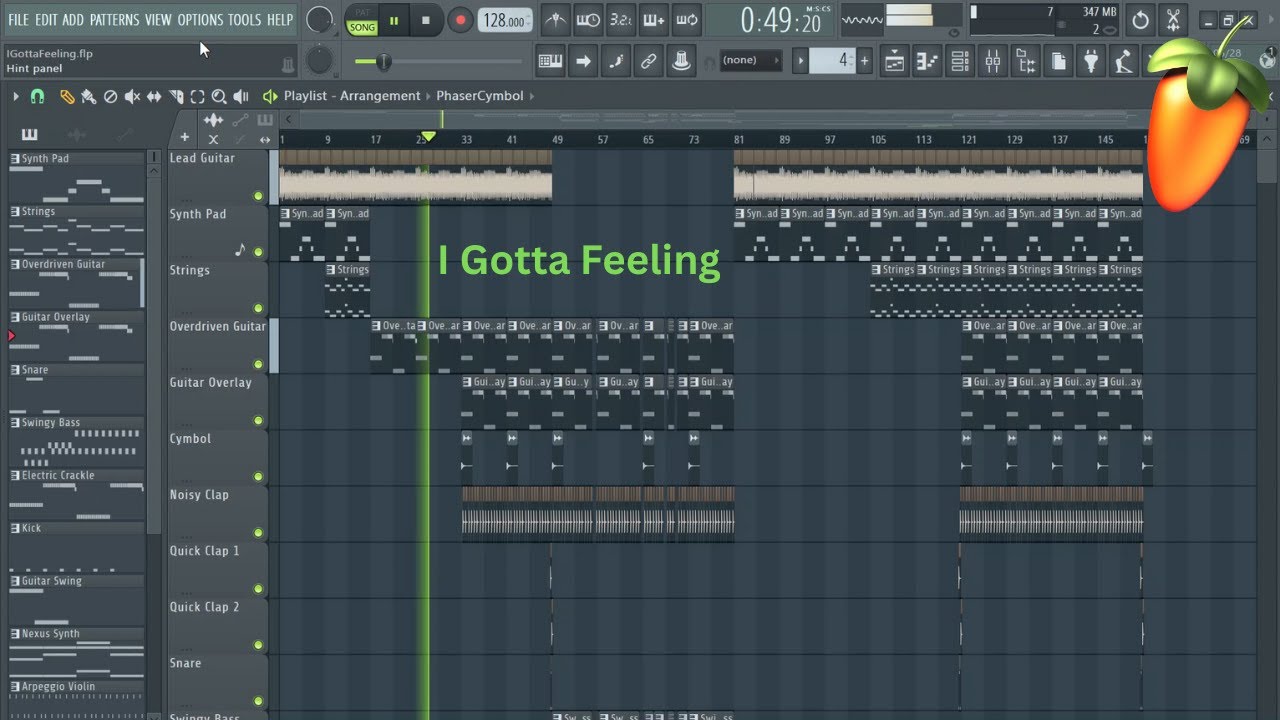Click the link to controller icon
This screenshot has width=1280, height=720.
coord(648,61)
